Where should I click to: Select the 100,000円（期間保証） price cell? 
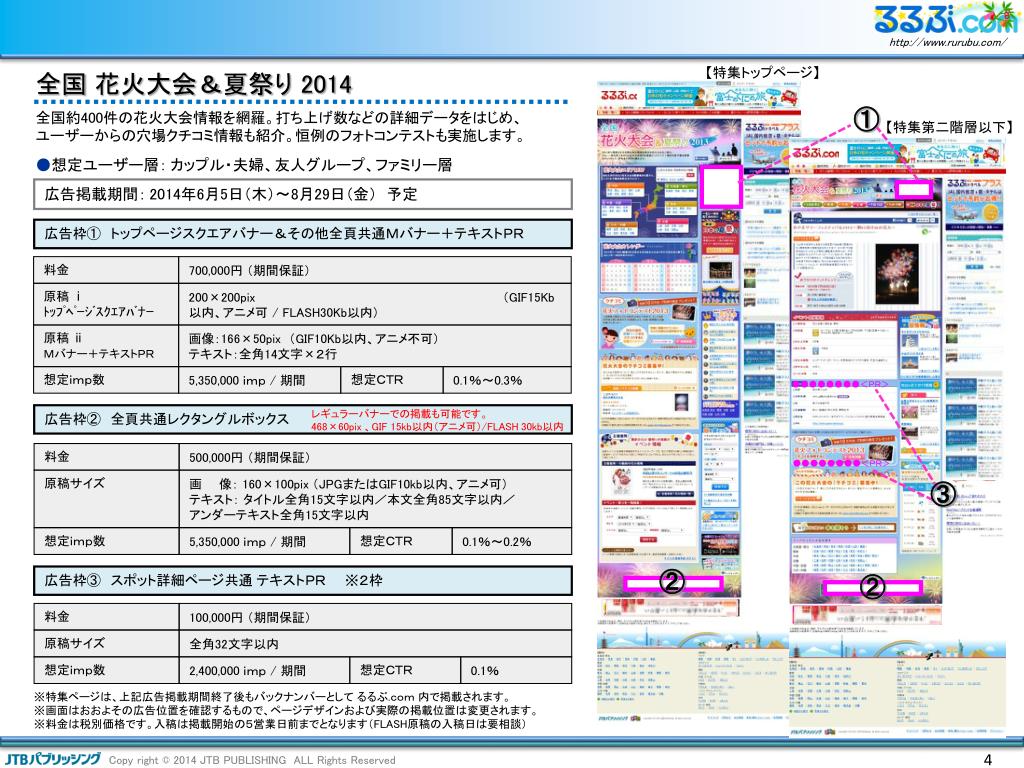[375, 617]
